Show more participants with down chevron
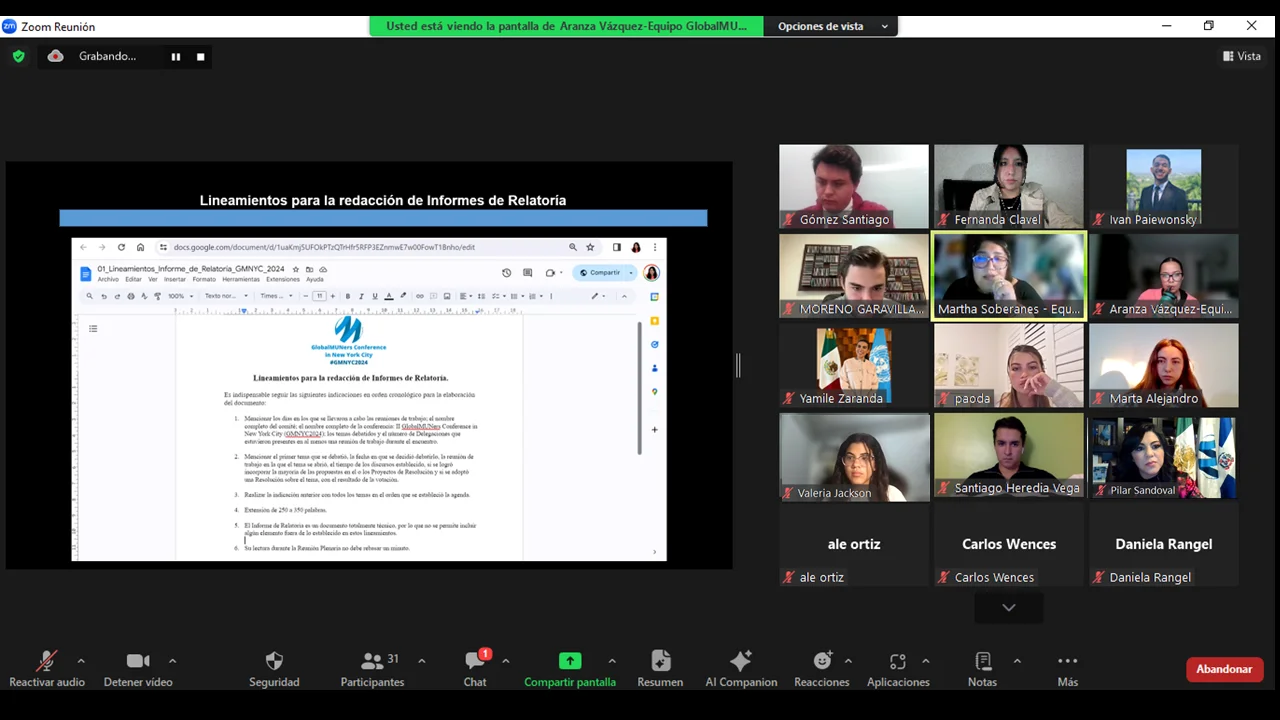 [x=1008, y=607]
